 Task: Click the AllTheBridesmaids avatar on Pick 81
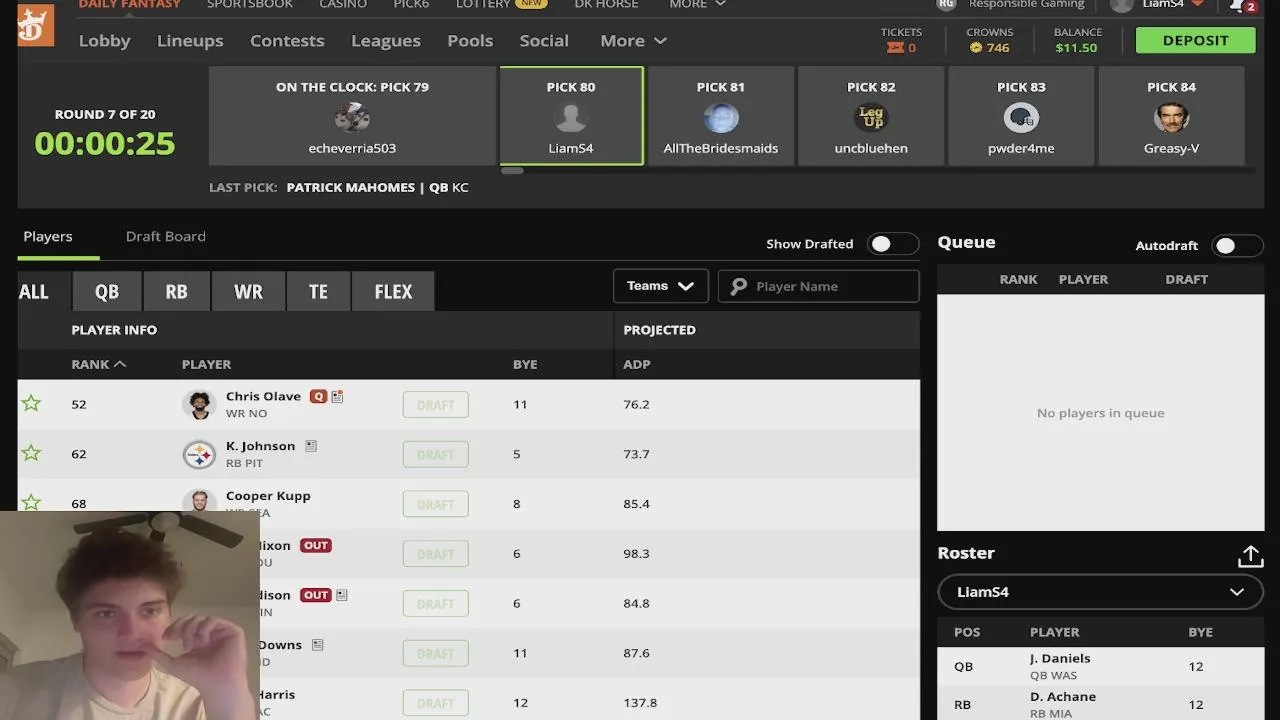(721, 119)
